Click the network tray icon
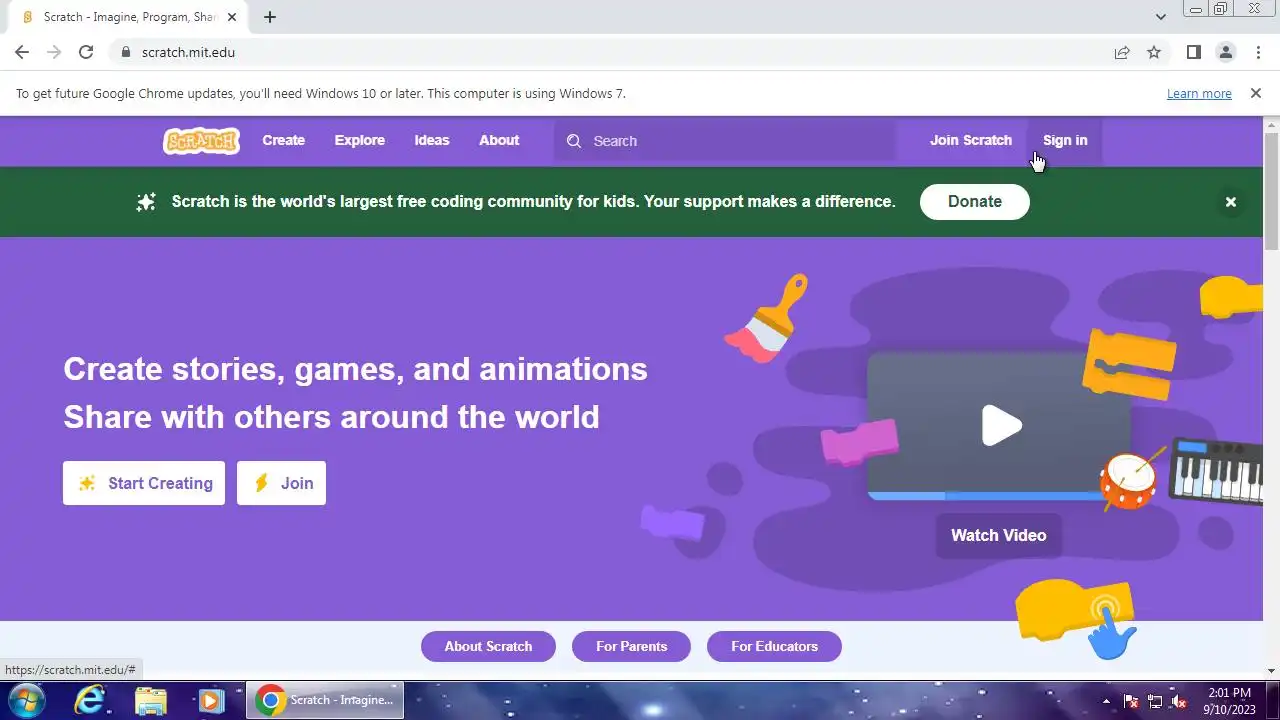This screenshot has height=720, width=1280. [1155, 701]
